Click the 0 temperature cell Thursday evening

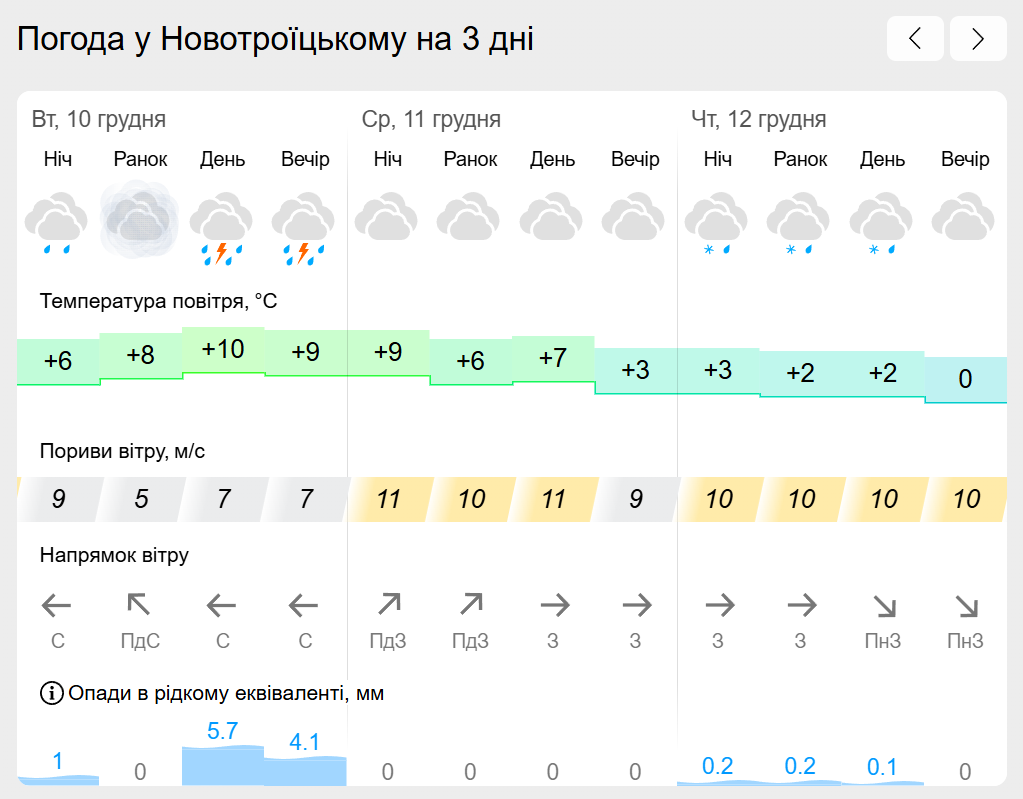pyautogui.click(x=966, y=379)
